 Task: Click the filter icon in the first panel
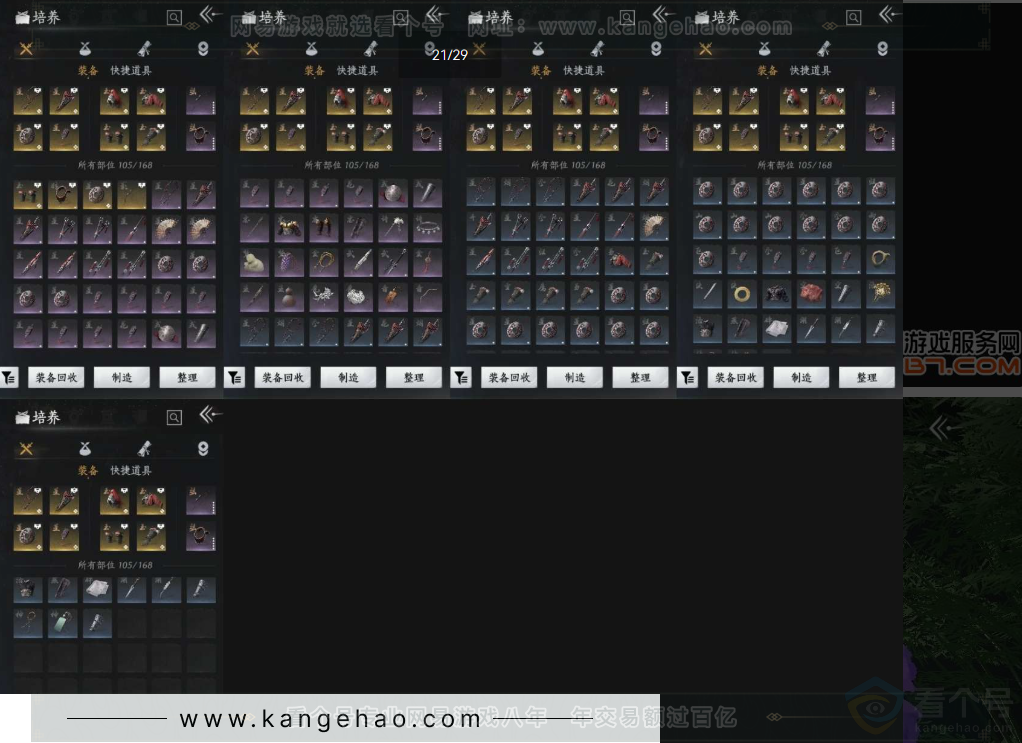point(8,377)
